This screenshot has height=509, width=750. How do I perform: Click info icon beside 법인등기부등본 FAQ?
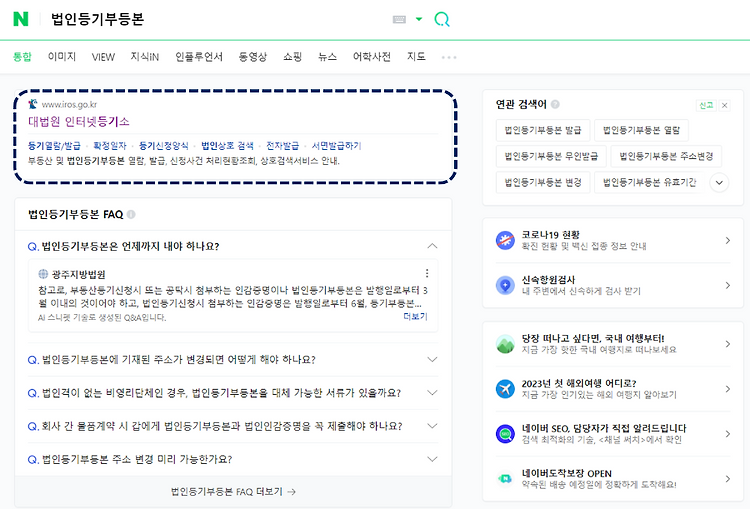click(131, 214)
